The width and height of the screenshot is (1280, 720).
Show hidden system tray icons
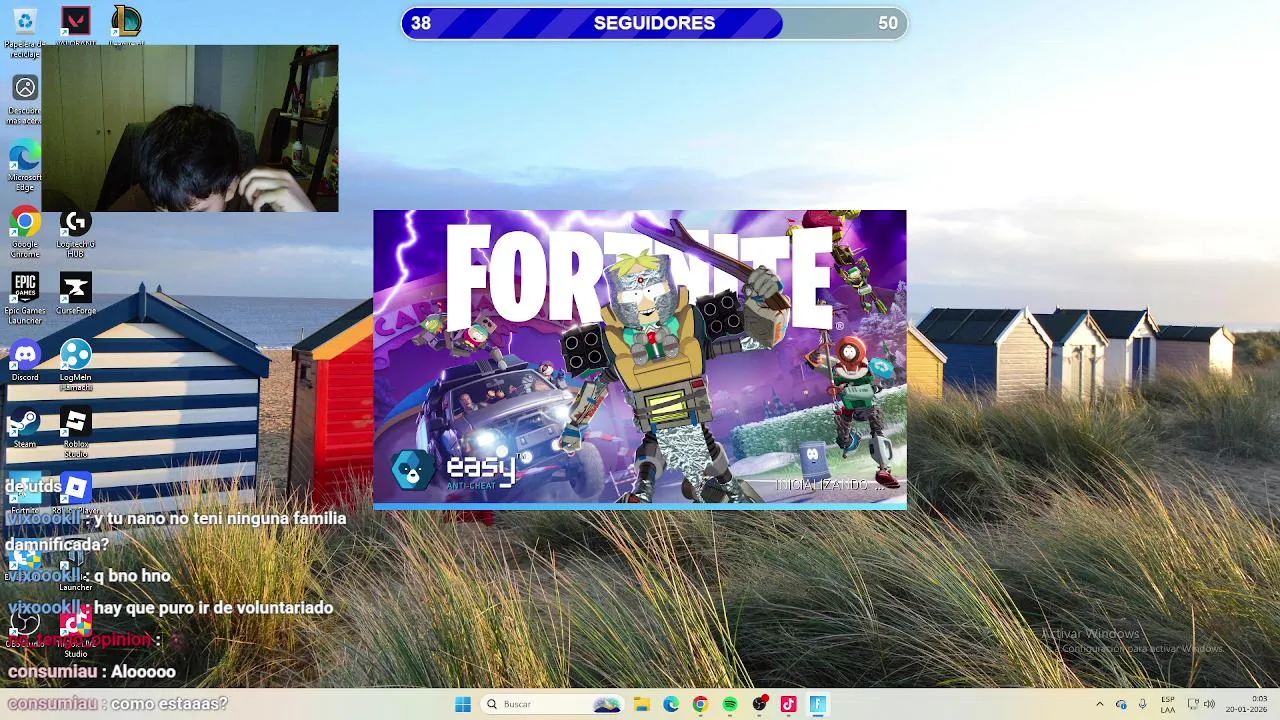coord(1099,704)
